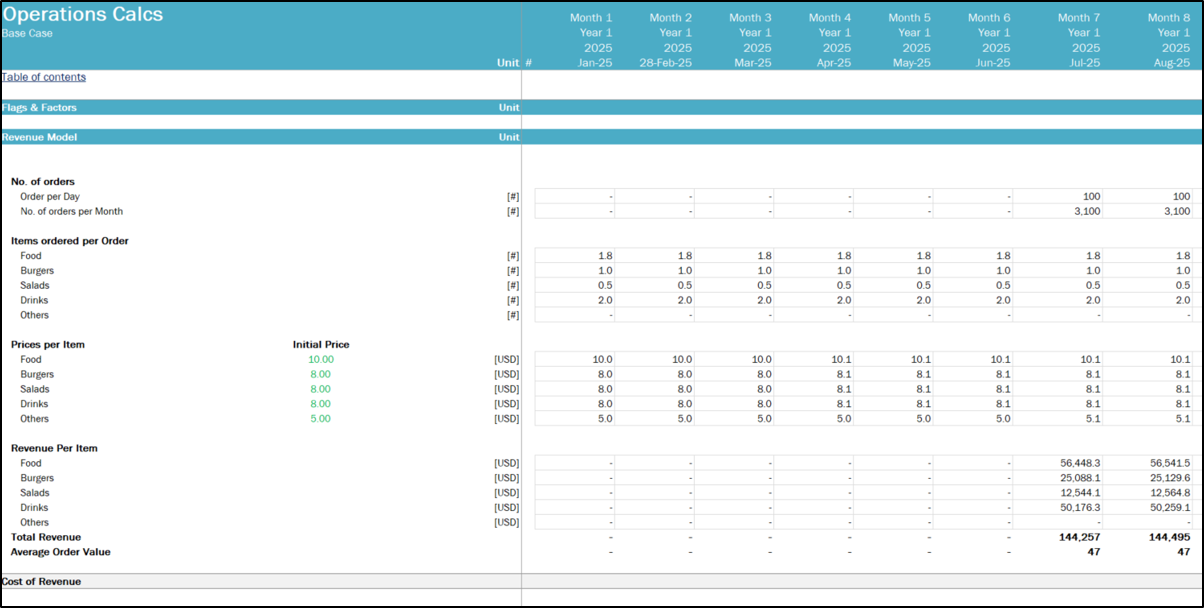Image resolution: width=1204 pixels, height=608 pixels.
Task: Open the Table of contents link
Action: point(44,77)
